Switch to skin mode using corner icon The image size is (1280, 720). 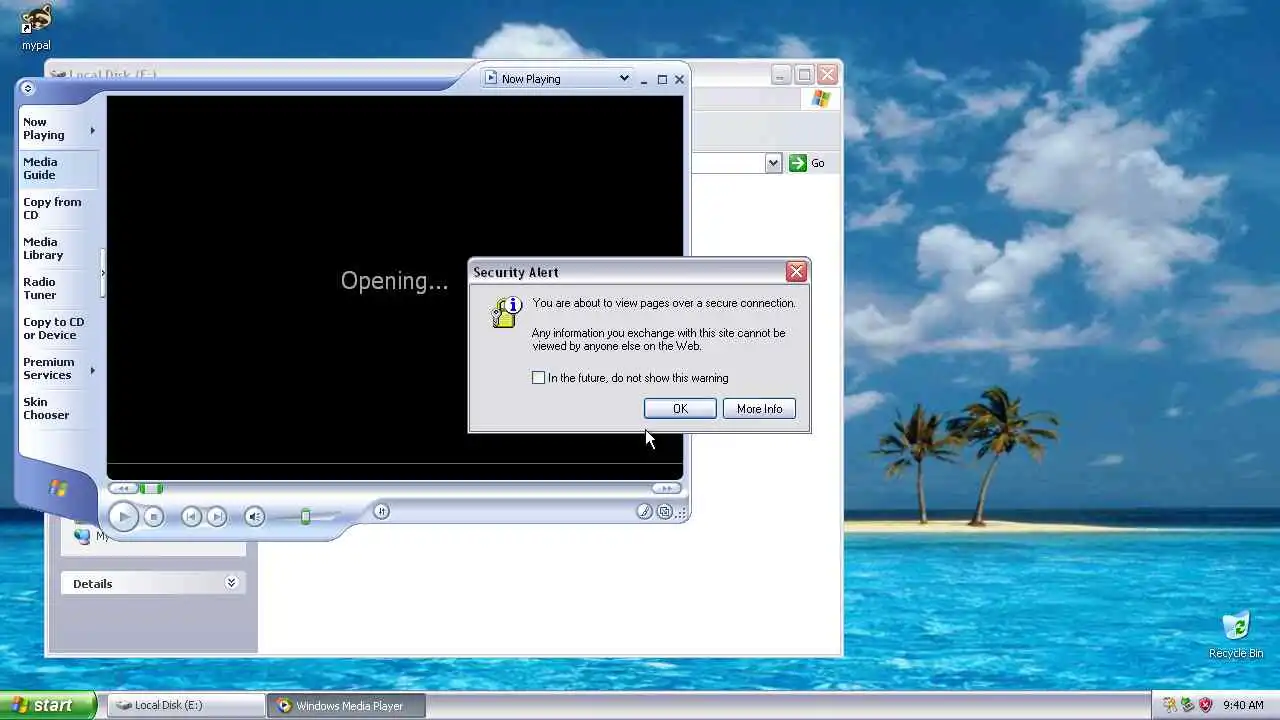664,511
